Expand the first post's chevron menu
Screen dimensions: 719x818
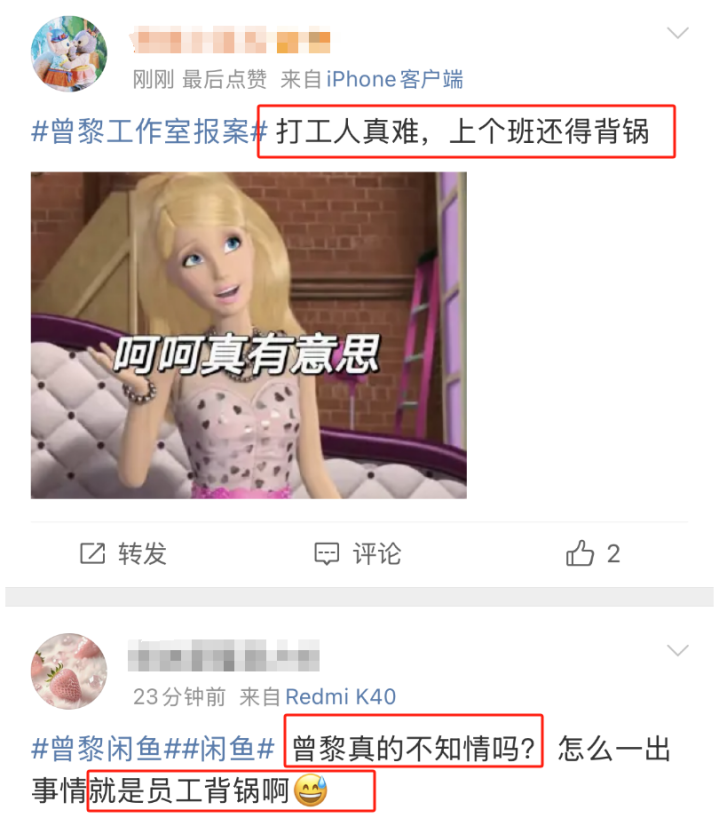click(x=678, y=33)
